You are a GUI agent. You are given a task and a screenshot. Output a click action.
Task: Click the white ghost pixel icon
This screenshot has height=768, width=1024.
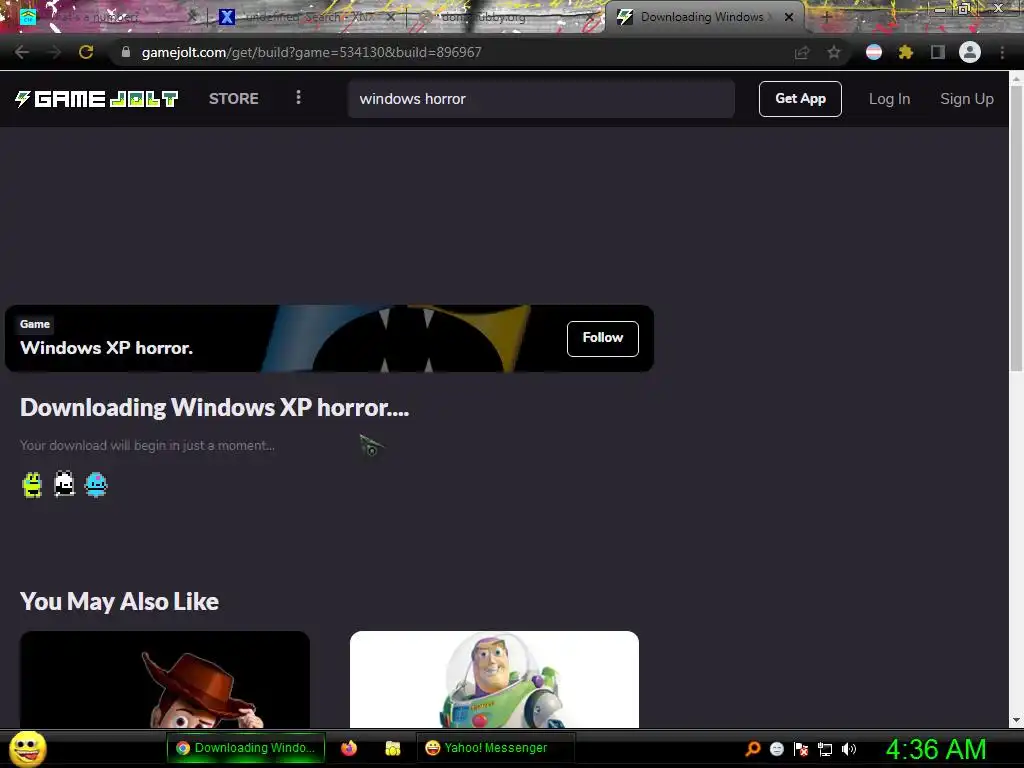click(x=64, y=485)
